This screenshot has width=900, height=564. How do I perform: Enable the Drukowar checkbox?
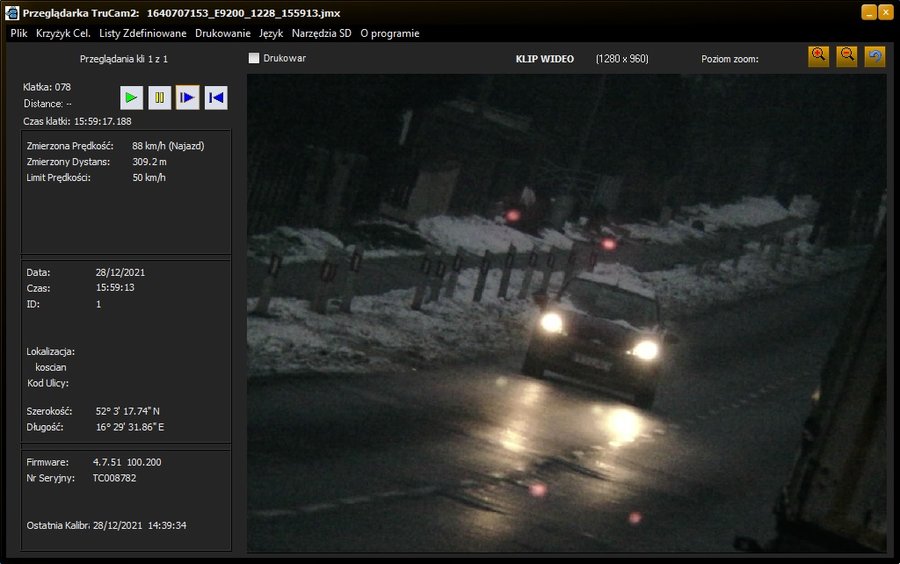(x=254, y=58)
